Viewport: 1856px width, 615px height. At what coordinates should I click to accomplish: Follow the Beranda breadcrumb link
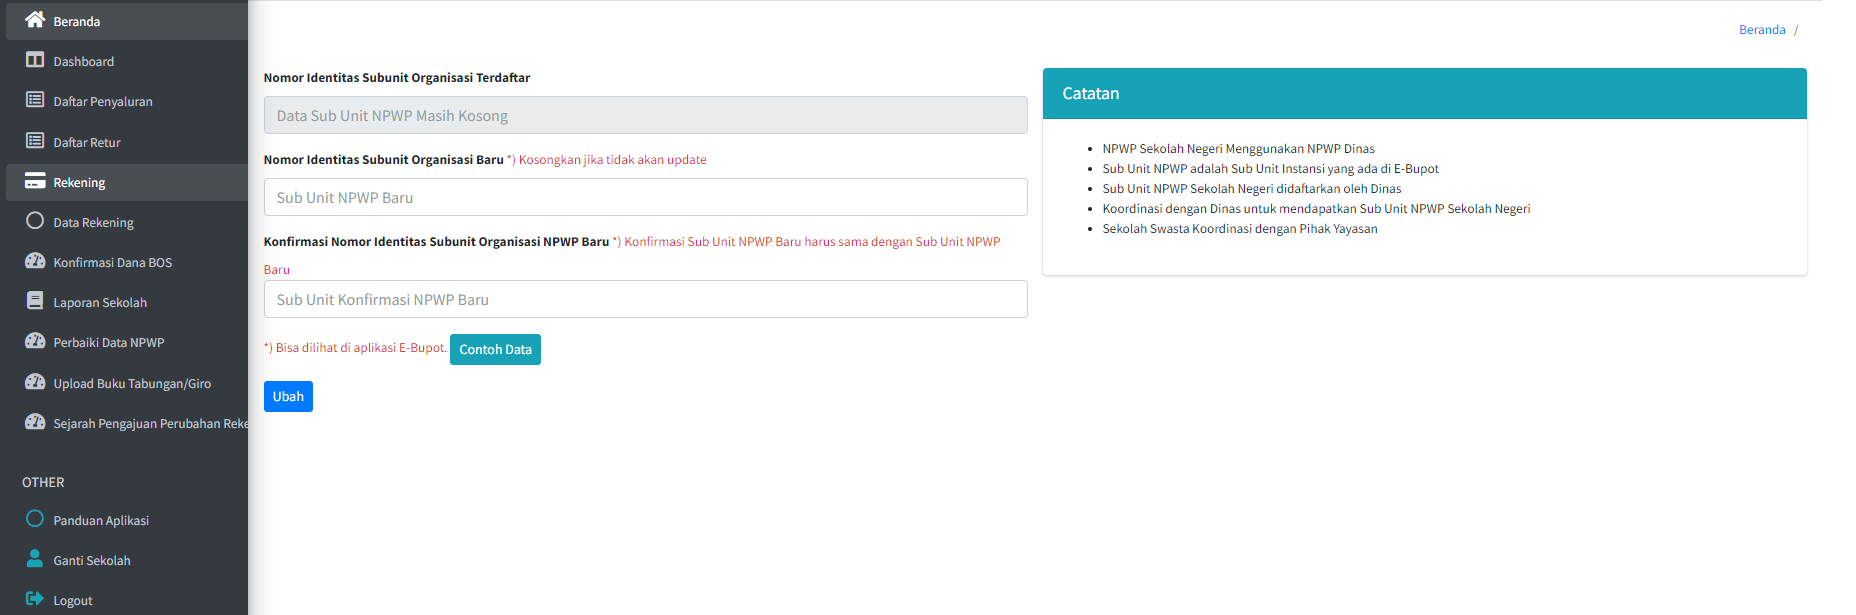(1762, 30)
